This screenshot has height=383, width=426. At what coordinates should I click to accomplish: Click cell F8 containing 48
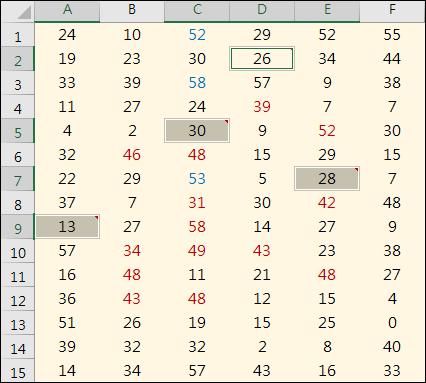pos(392,203)
